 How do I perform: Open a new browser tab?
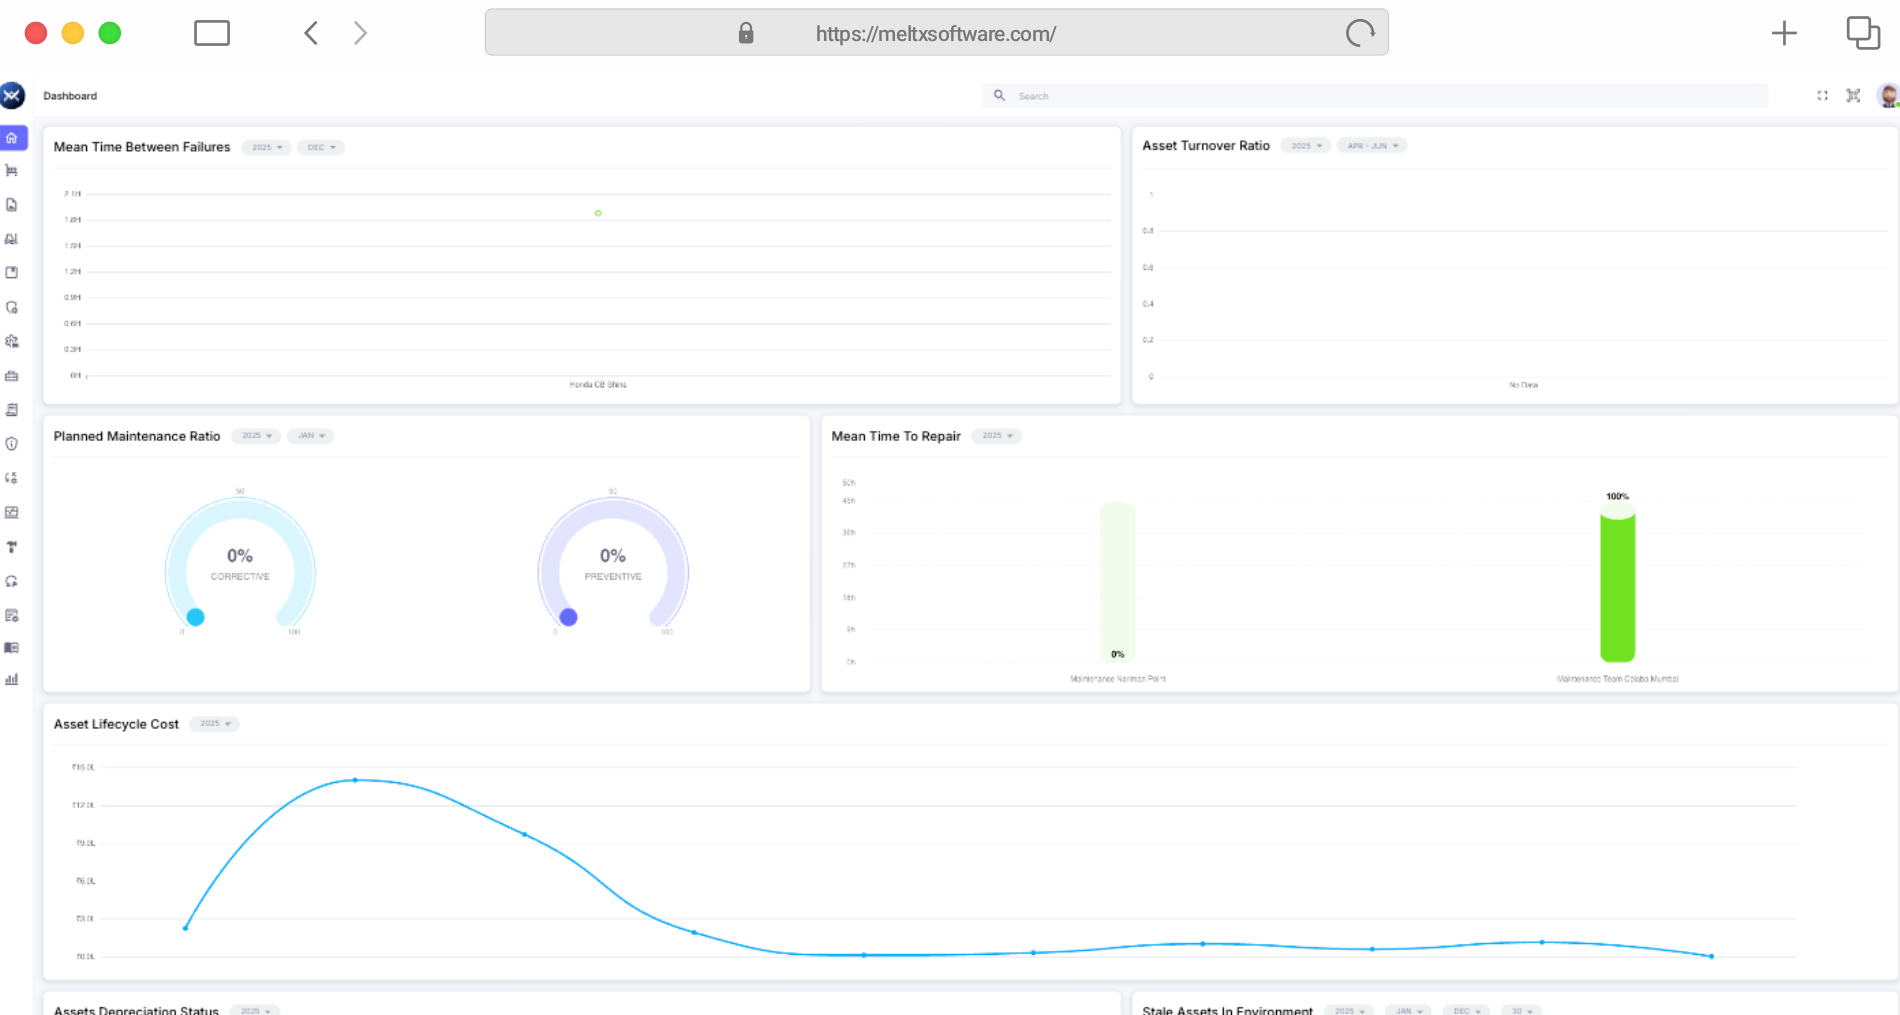click(1783, 33)
